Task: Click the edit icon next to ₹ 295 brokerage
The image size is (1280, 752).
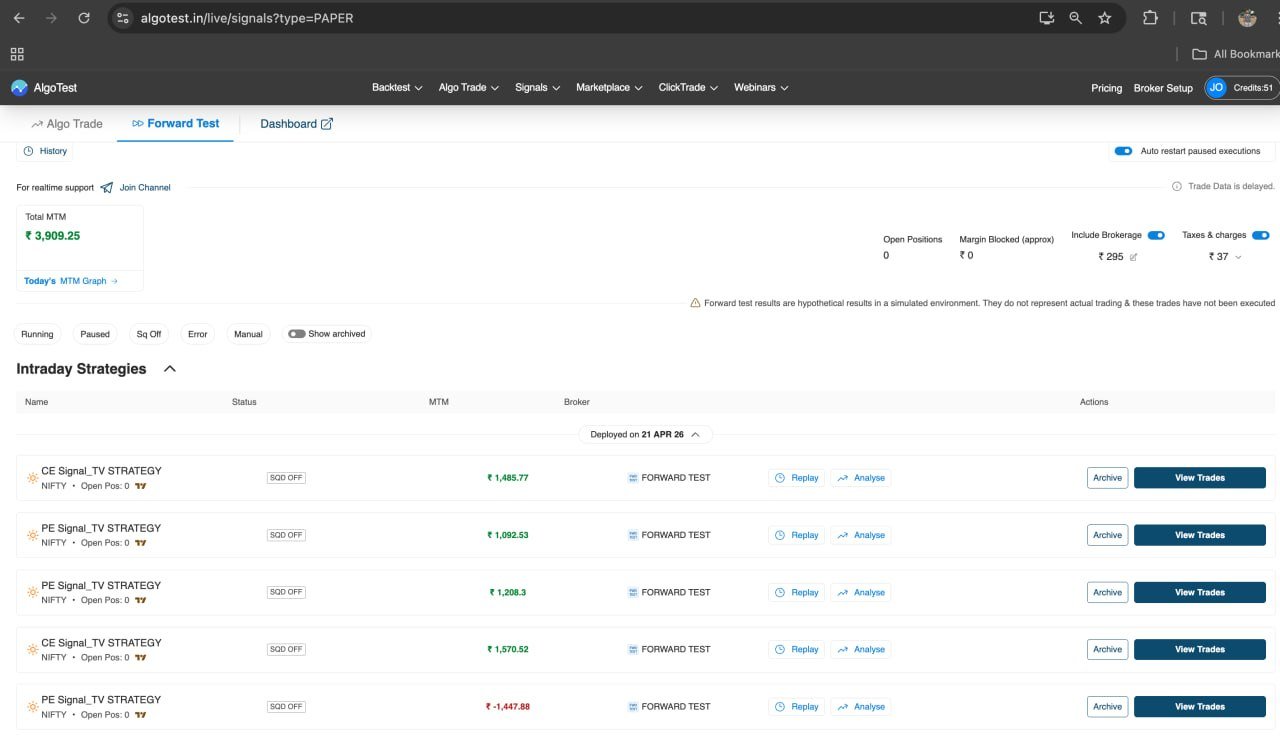Action: 1133,257
